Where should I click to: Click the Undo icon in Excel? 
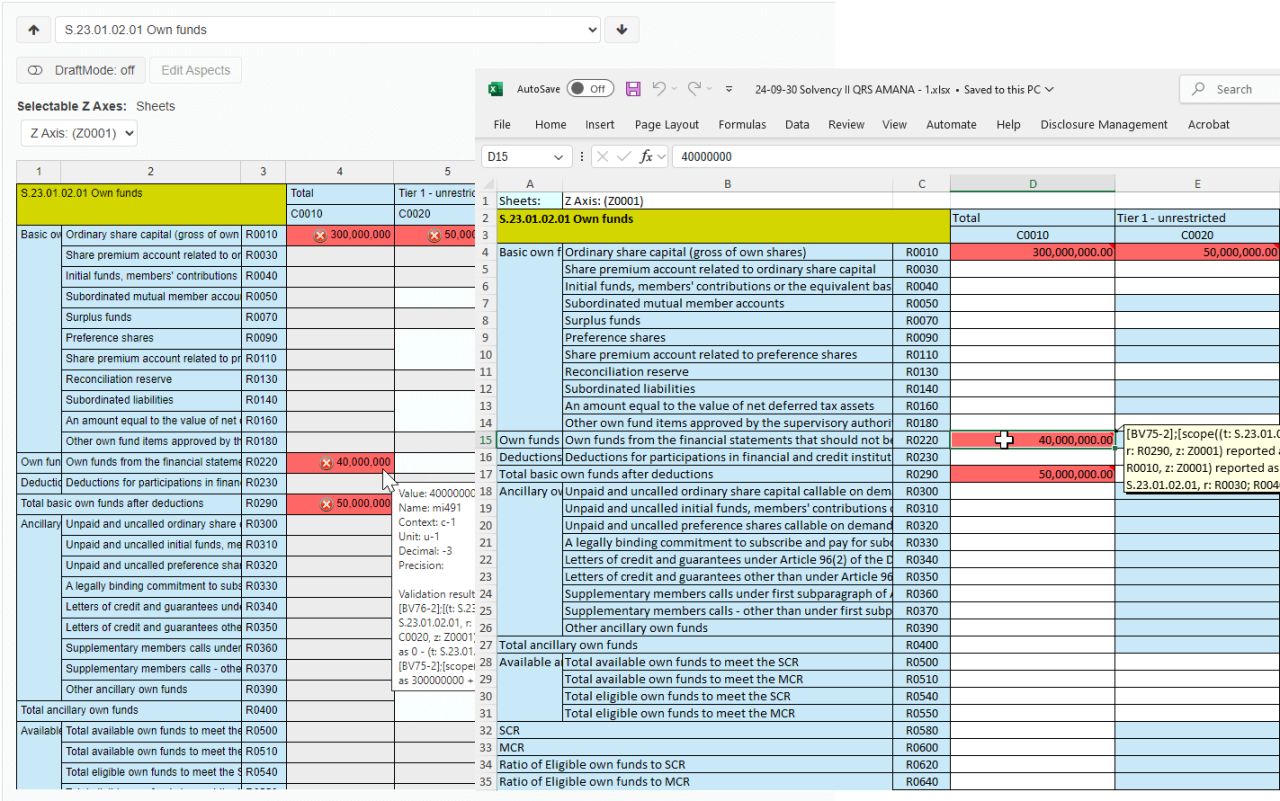tap(659, 89)
